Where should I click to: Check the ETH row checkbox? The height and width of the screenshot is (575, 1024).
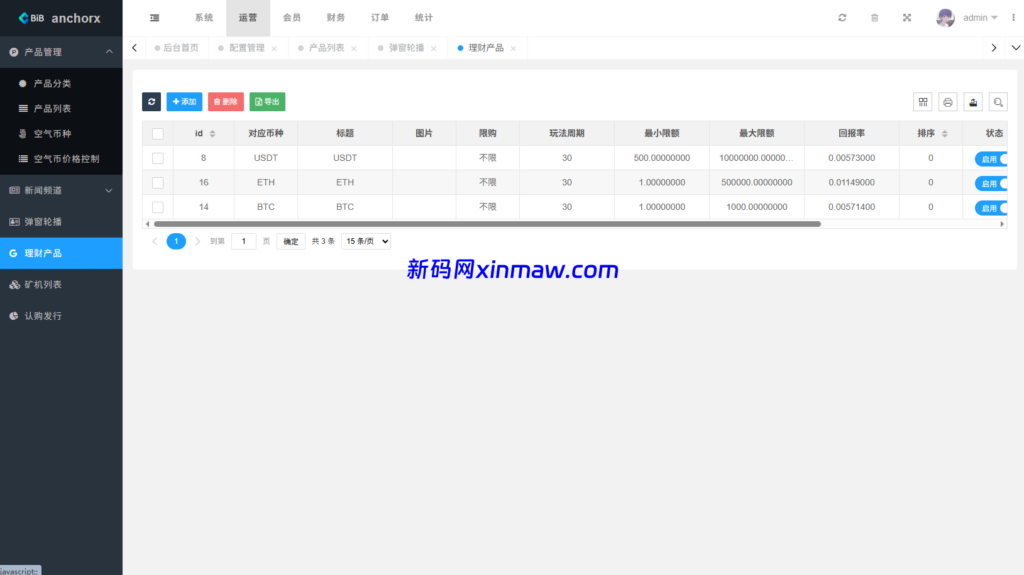[158, 183]
